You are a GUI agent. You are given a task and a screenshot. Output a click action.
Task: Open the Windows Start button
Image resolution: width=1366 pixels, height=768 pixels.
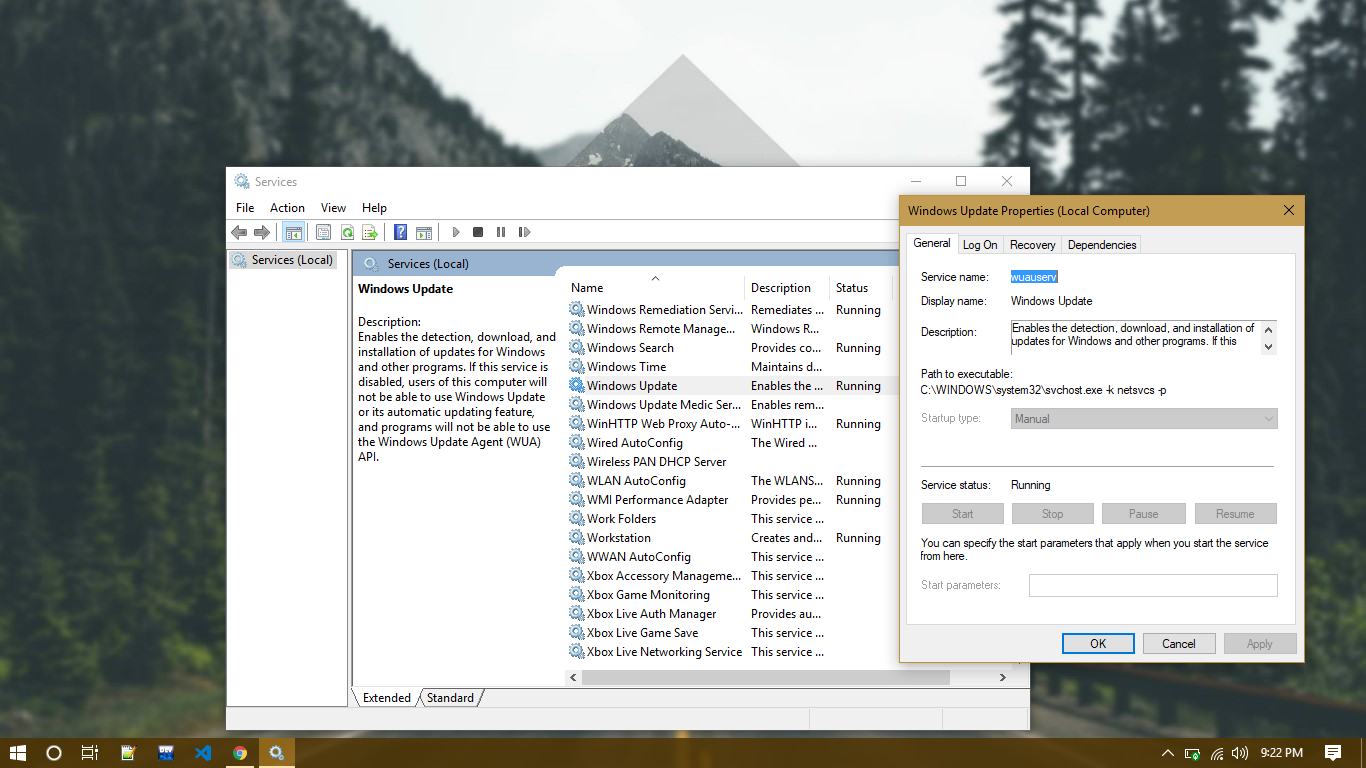17,753
